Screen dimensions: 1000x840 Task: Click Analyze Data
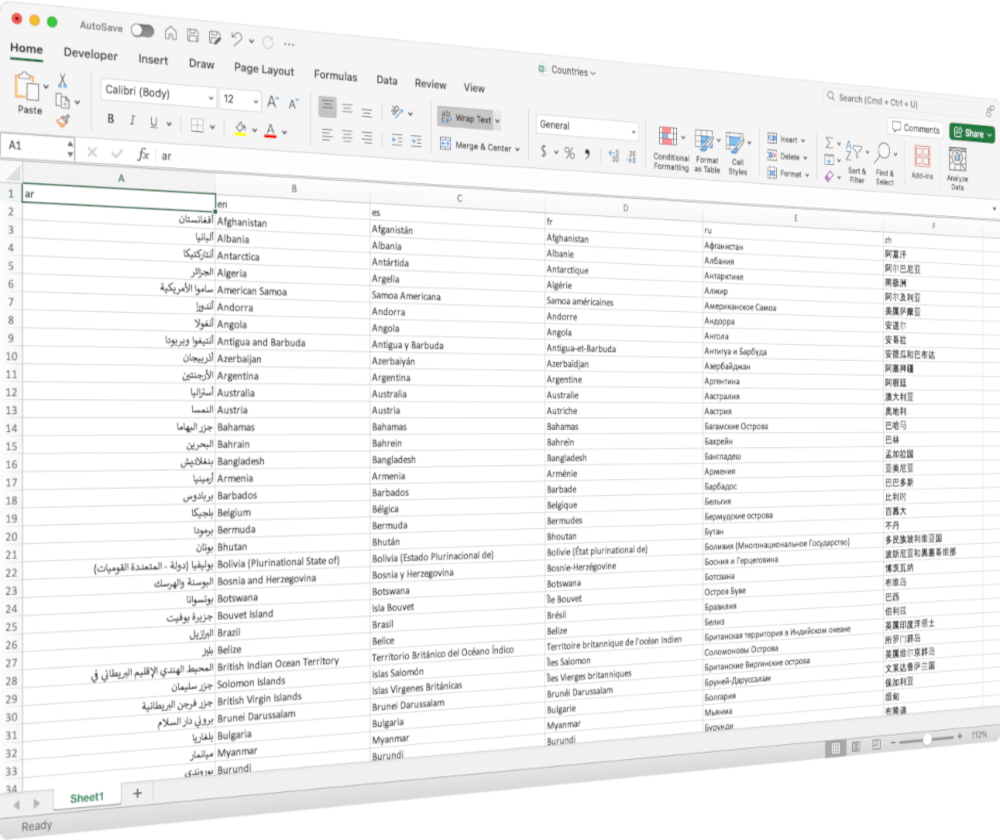pyautogui.click(x=957, y=168)
